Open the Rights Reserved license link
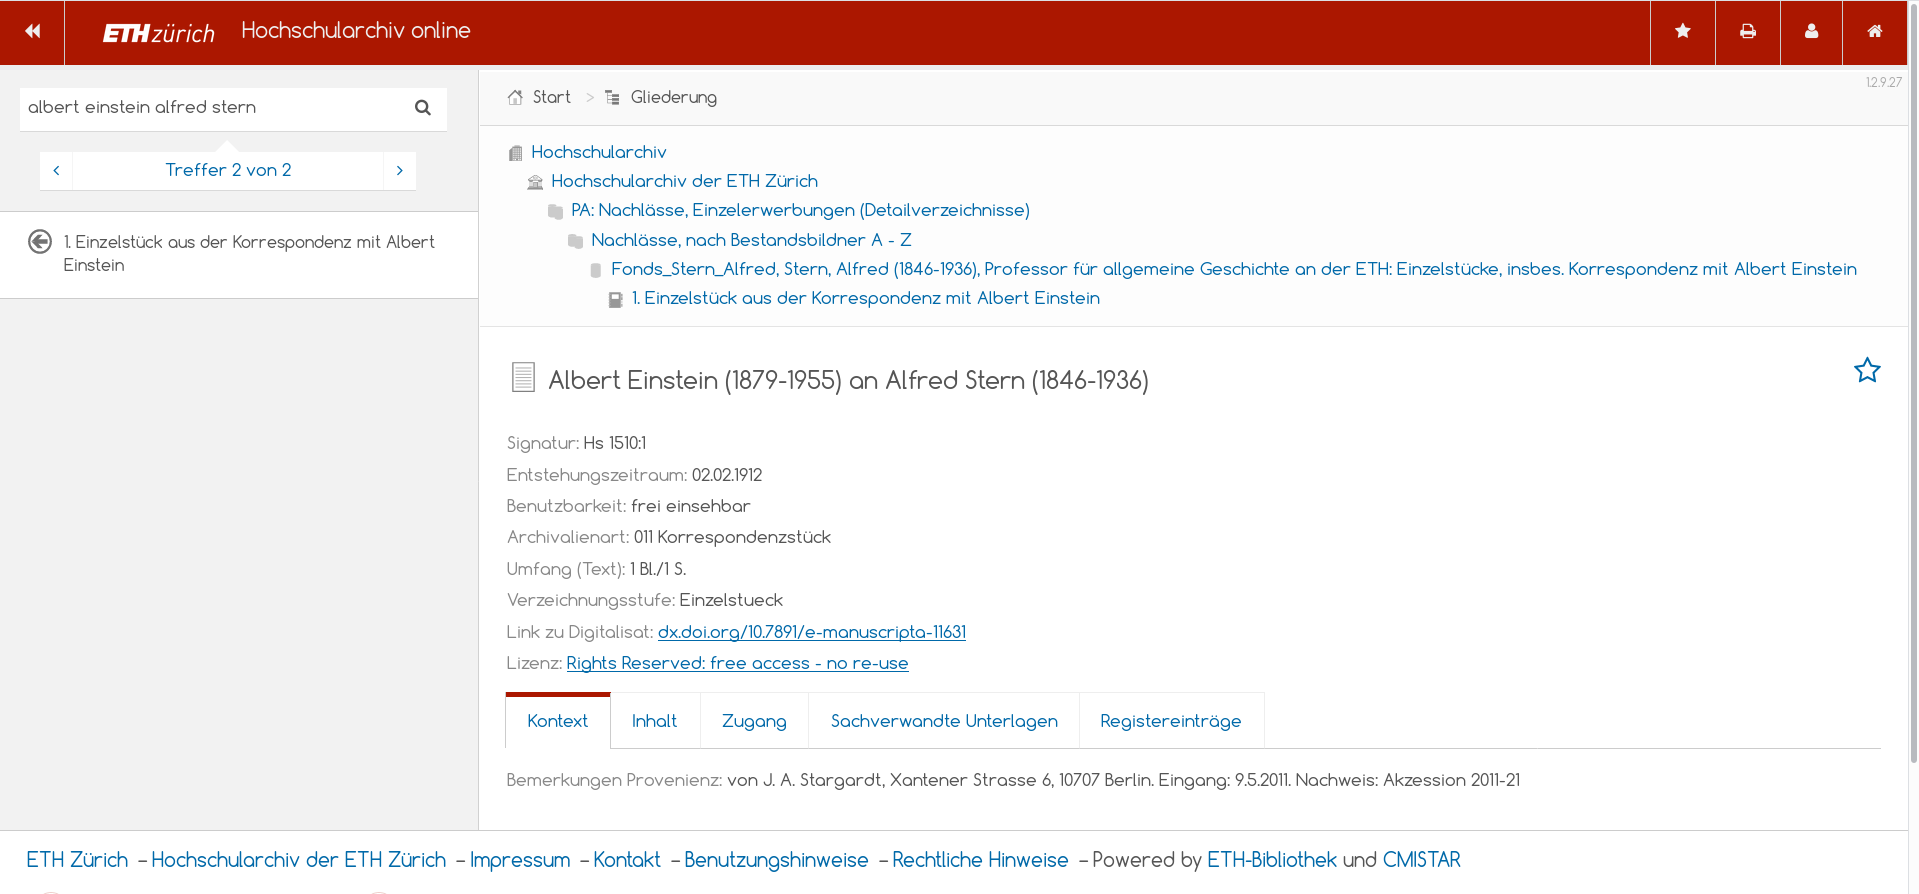 [x=737, y=663]
